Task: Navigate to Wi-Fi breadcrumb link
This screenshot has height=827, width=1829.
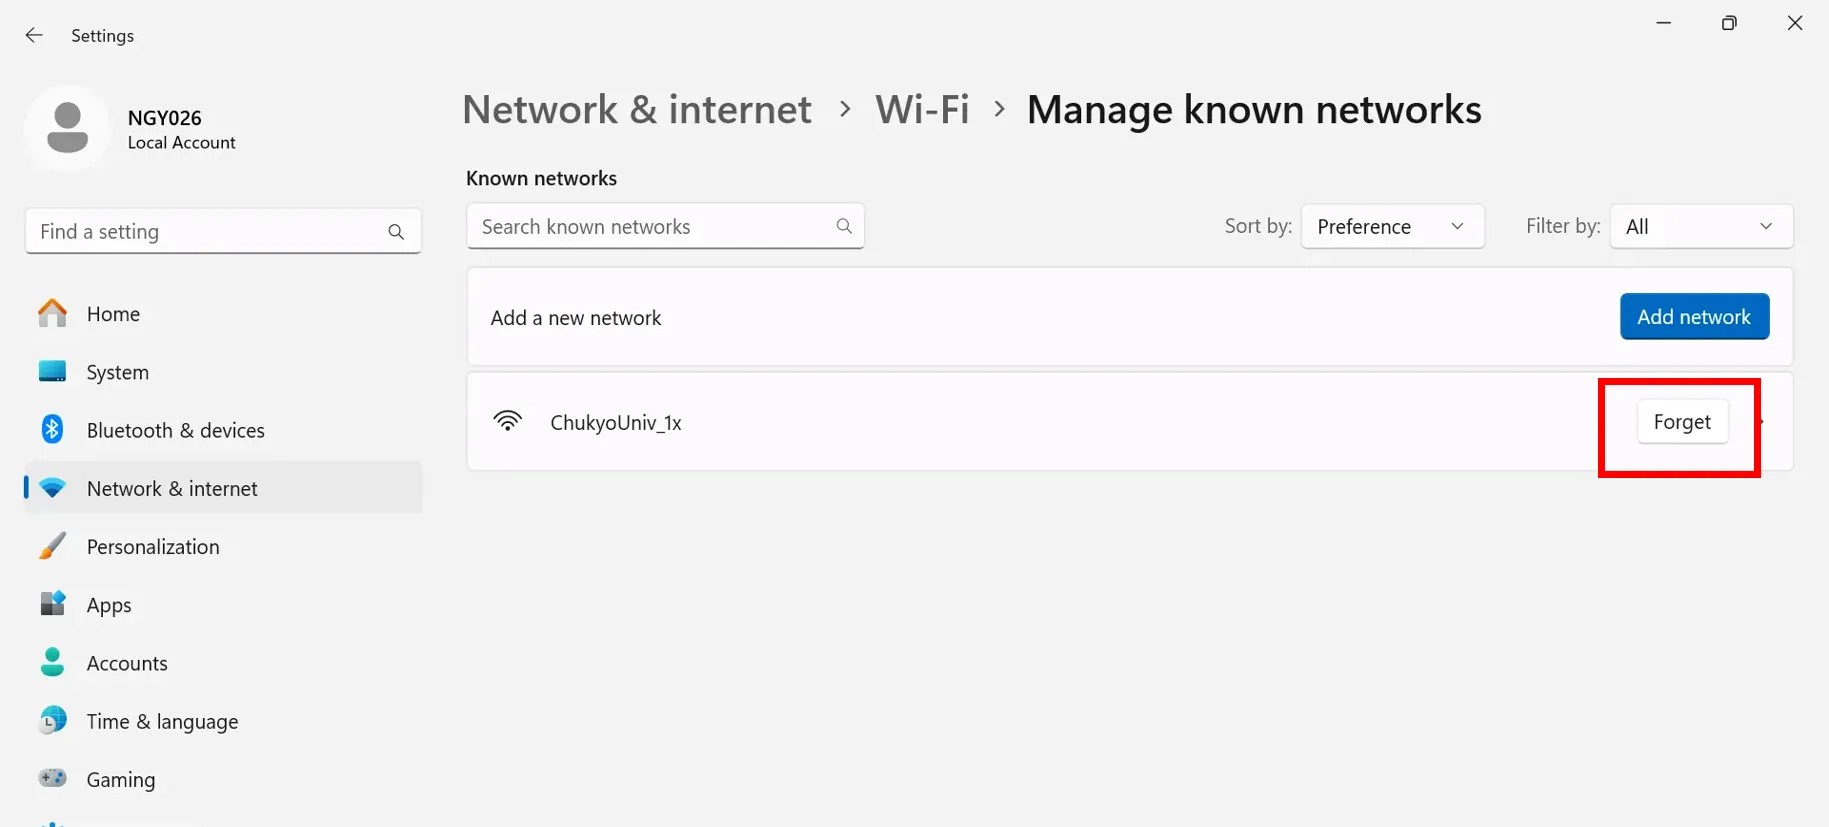Action: [x=922, y=110]
